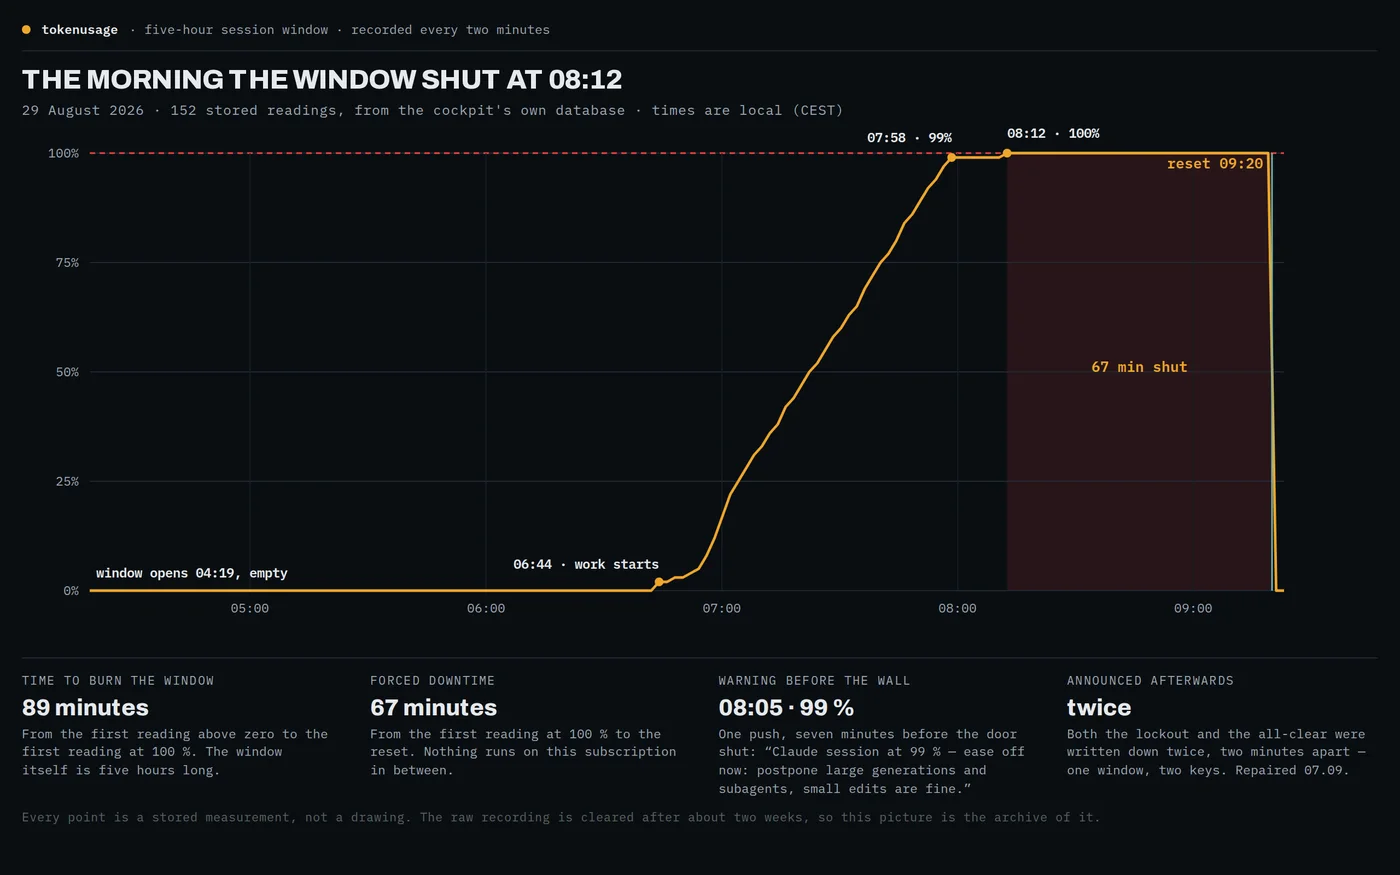This screenshot has height=875, width=1400.
Task: Click the 'ANNOUNCED AFTERWARDS' heading
Action: (1150, 680)
